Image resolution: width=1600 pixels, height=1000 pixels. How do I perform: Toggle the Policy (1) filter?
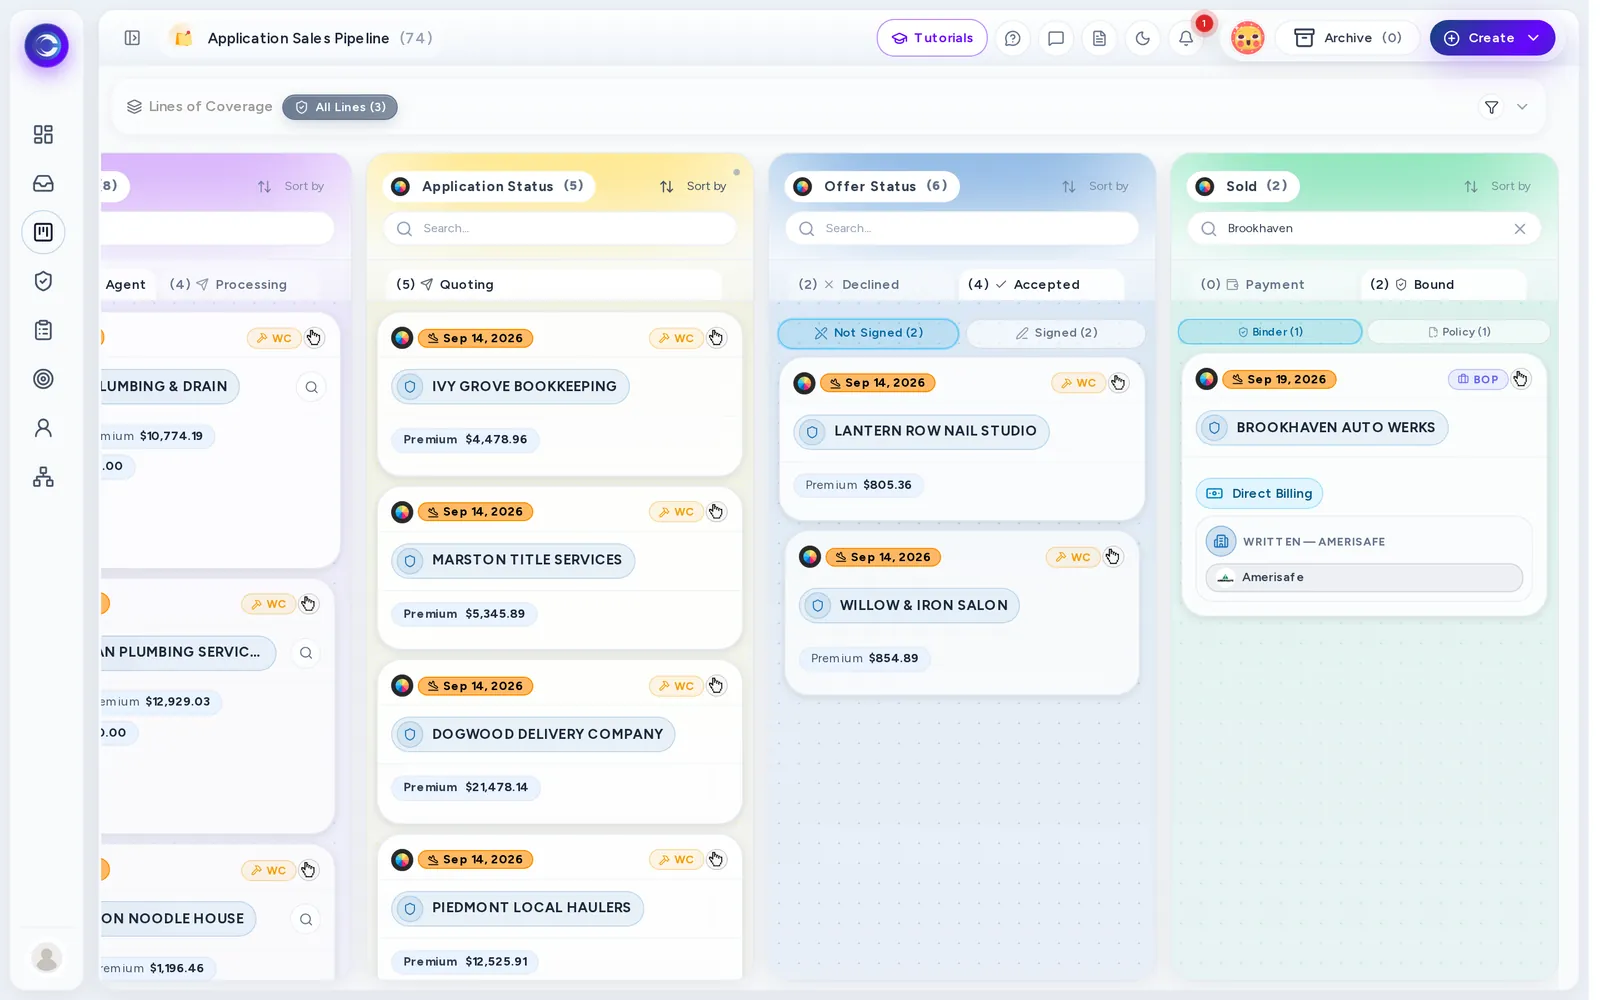point(1458,332)
